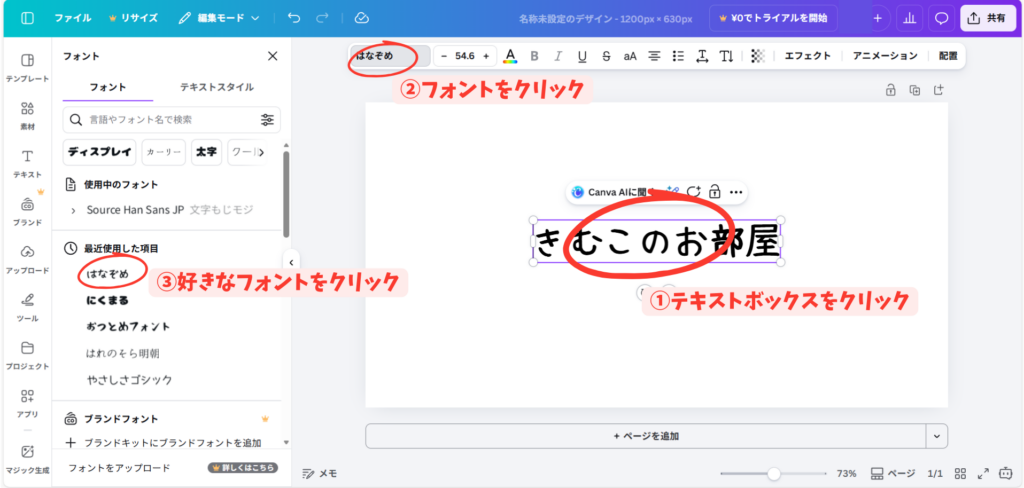
Task: Open the transparency control
Action: pyautogui.click(x=758, y=56)
